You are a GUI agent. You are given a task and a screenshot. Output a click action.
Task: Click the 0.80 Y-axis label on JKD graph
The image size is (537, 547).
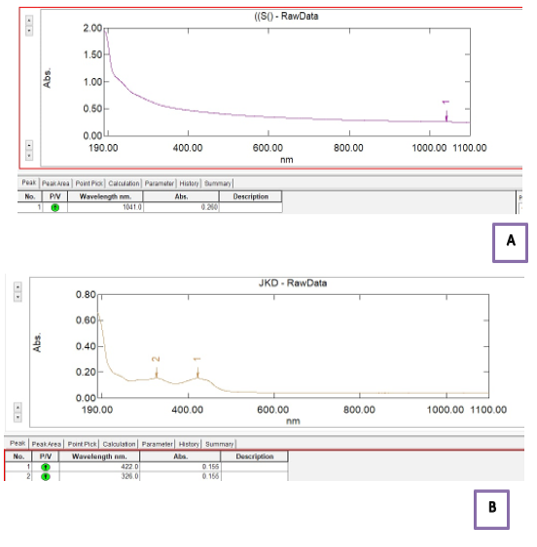pos(85,295)
